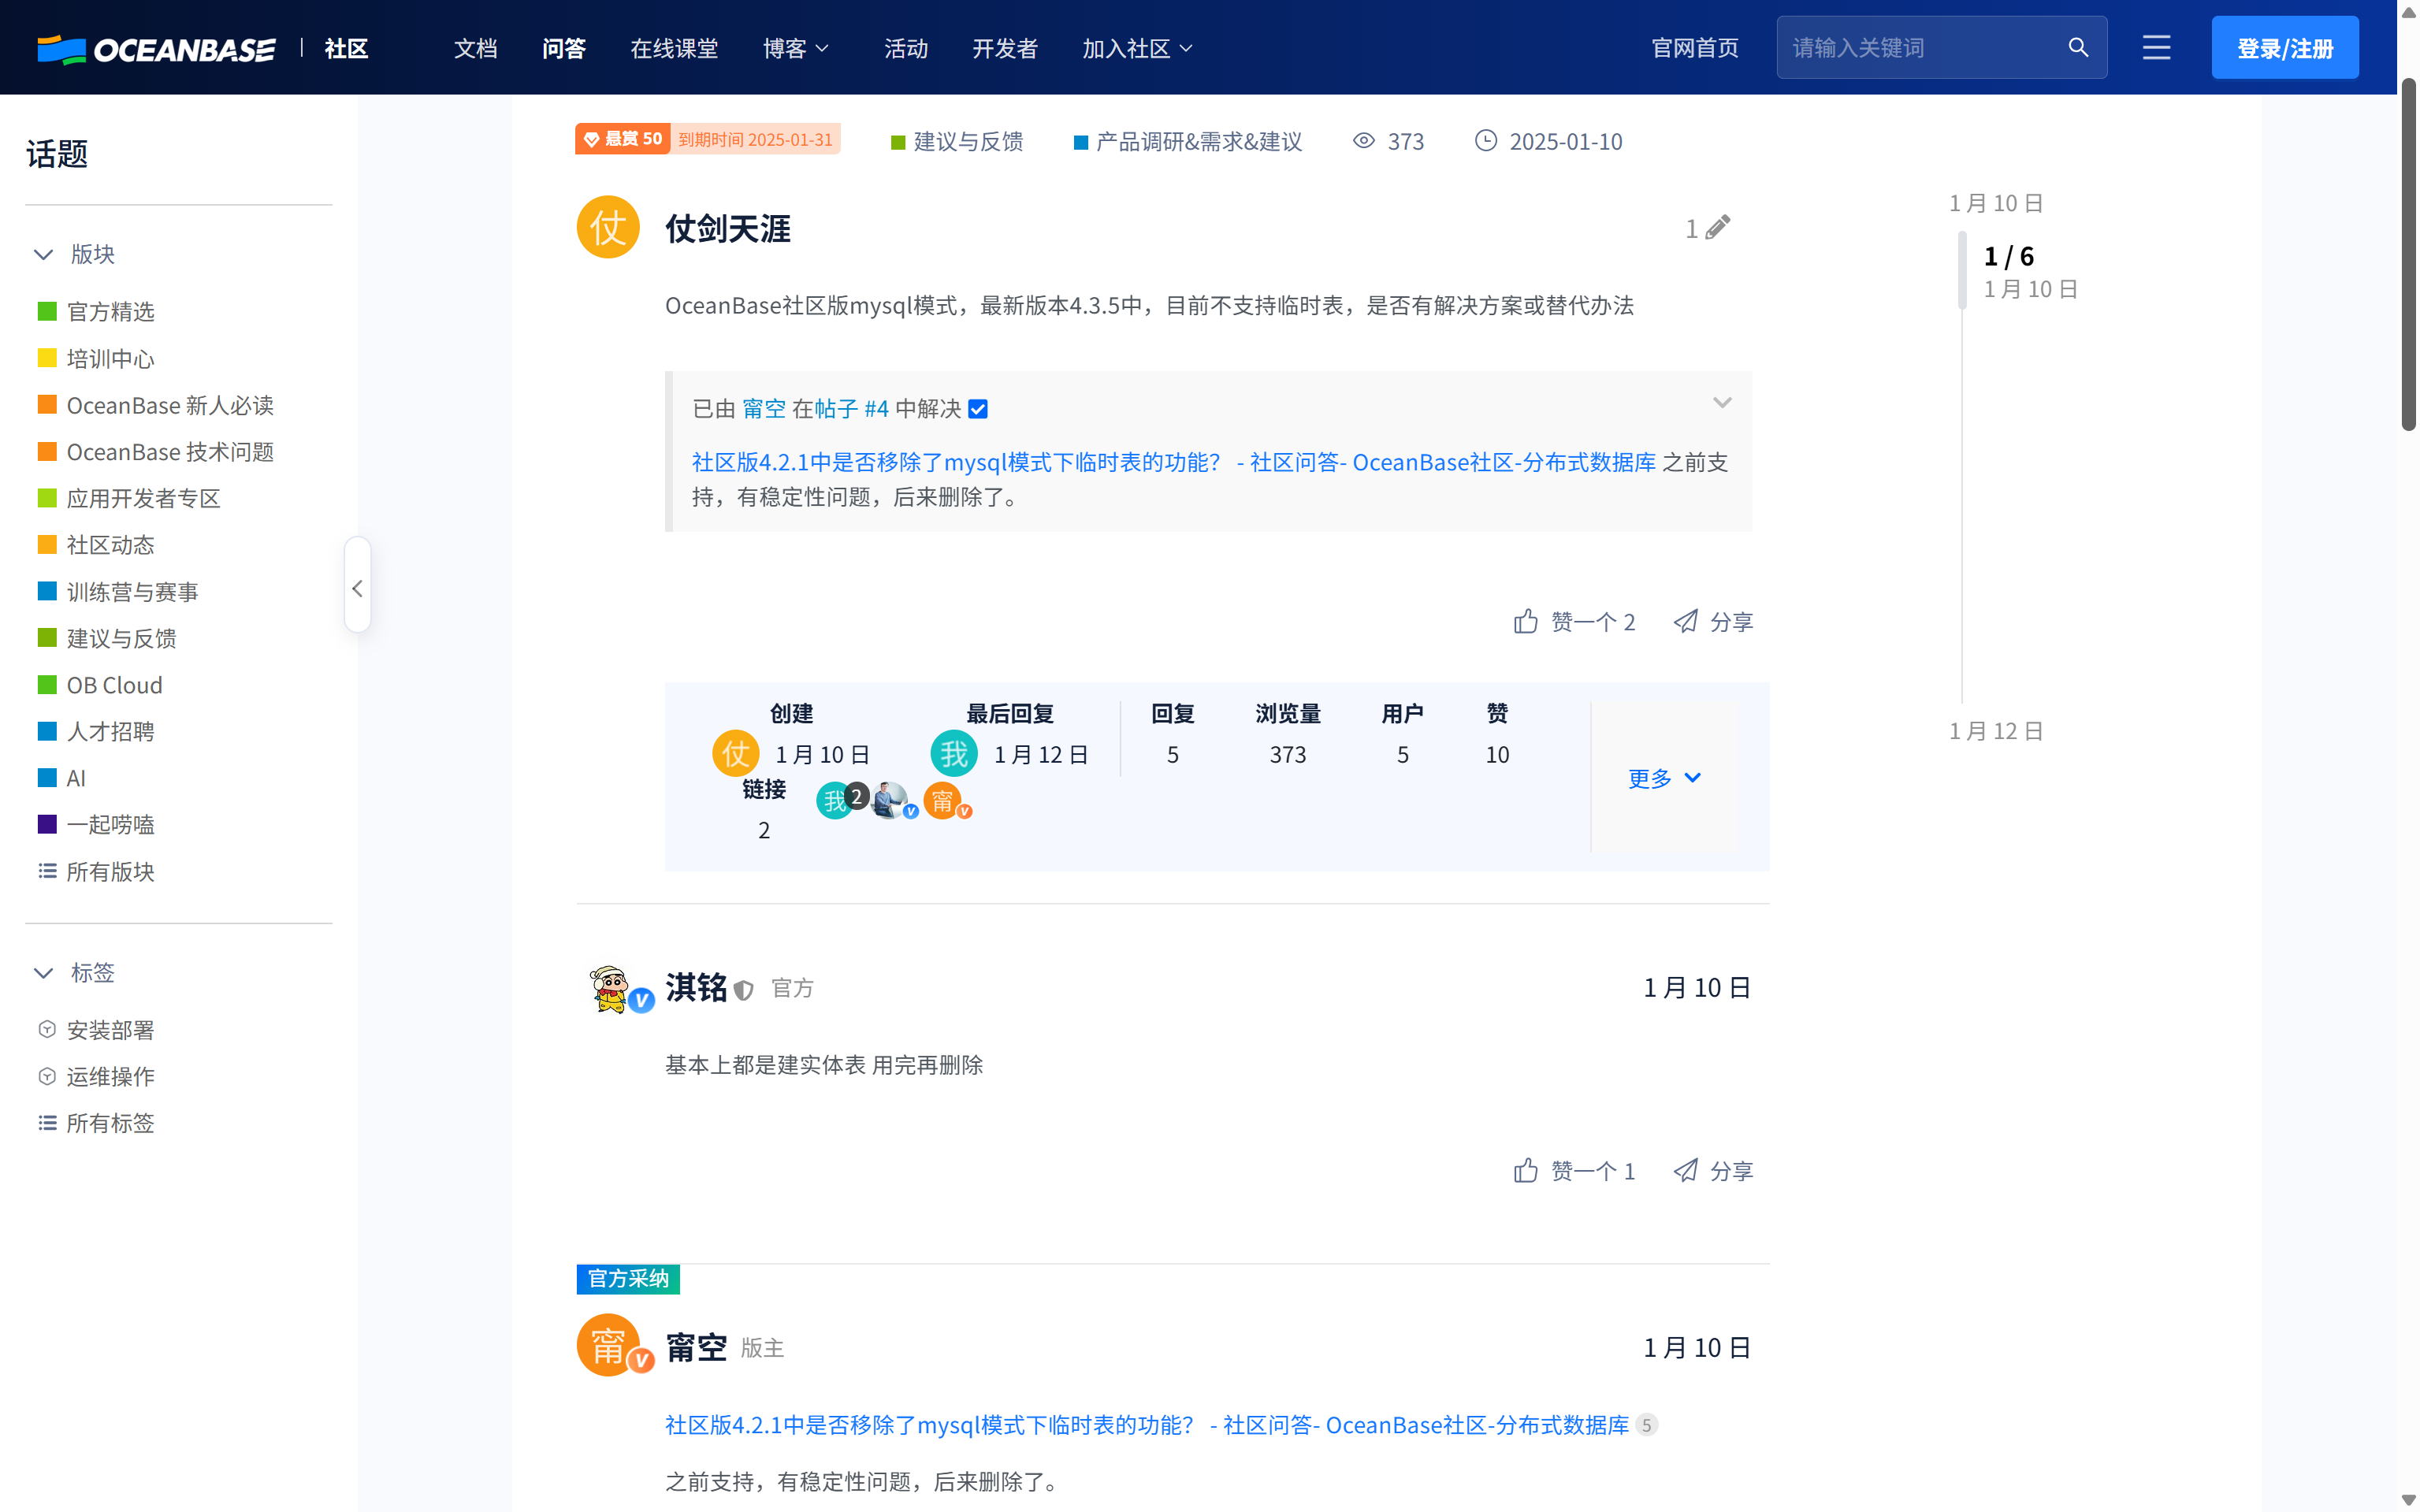Select OceanBase 技术问题 category
The image size is (2420, 1512).
155,452
